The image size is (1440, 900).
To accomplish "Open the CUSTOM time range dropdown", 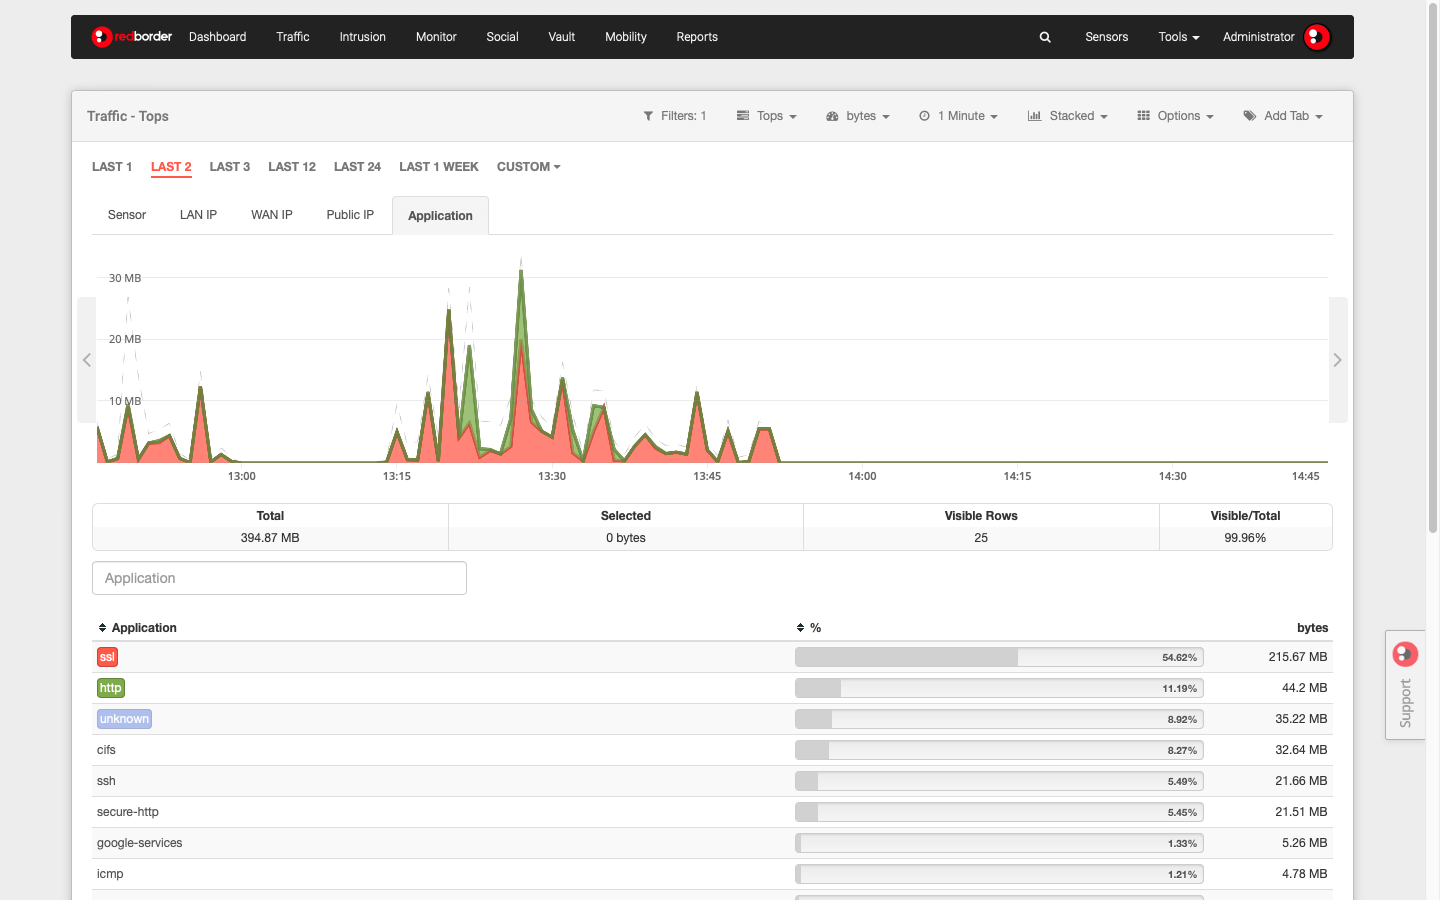I will click(x=529, y=167).
